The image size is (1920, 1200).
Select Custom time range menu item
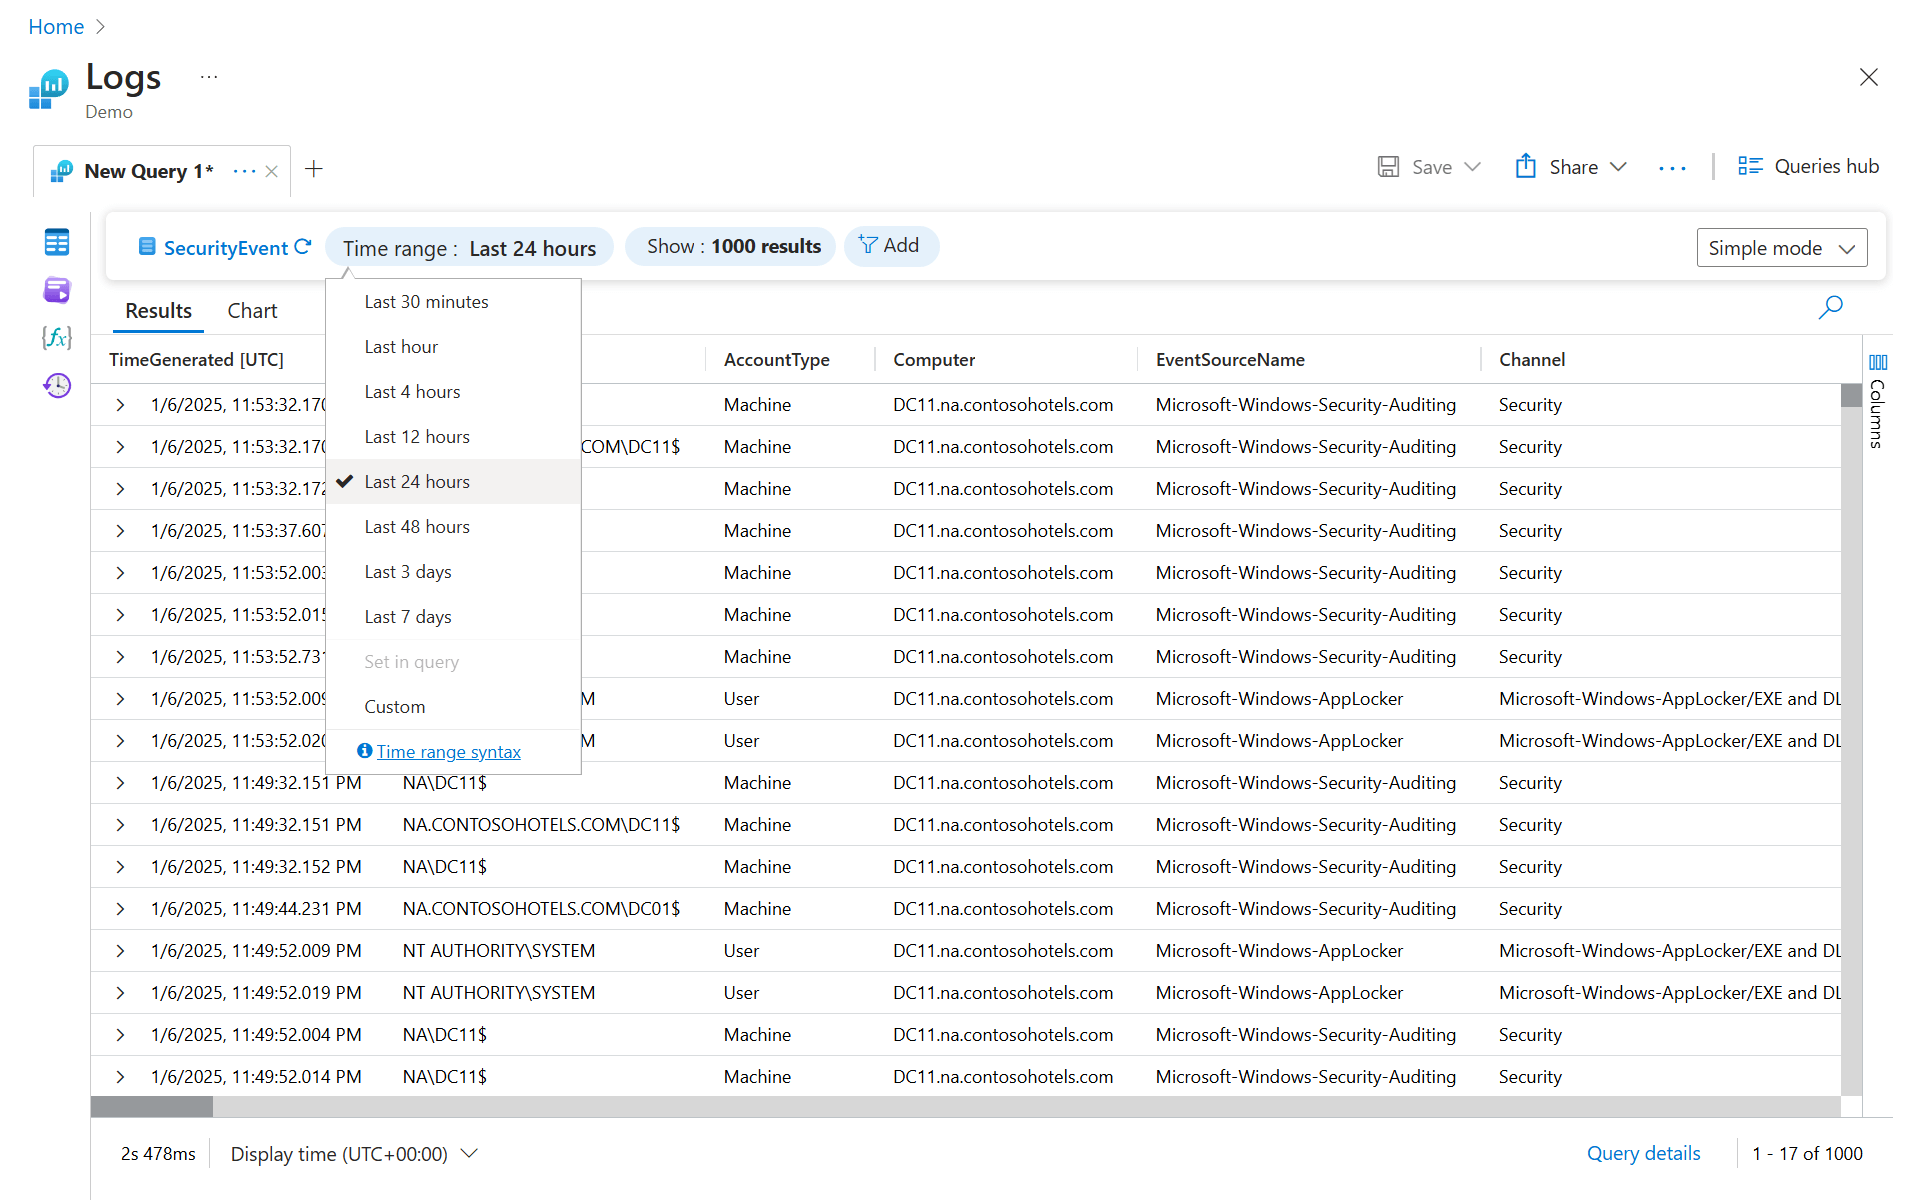[x=395, y=707]
